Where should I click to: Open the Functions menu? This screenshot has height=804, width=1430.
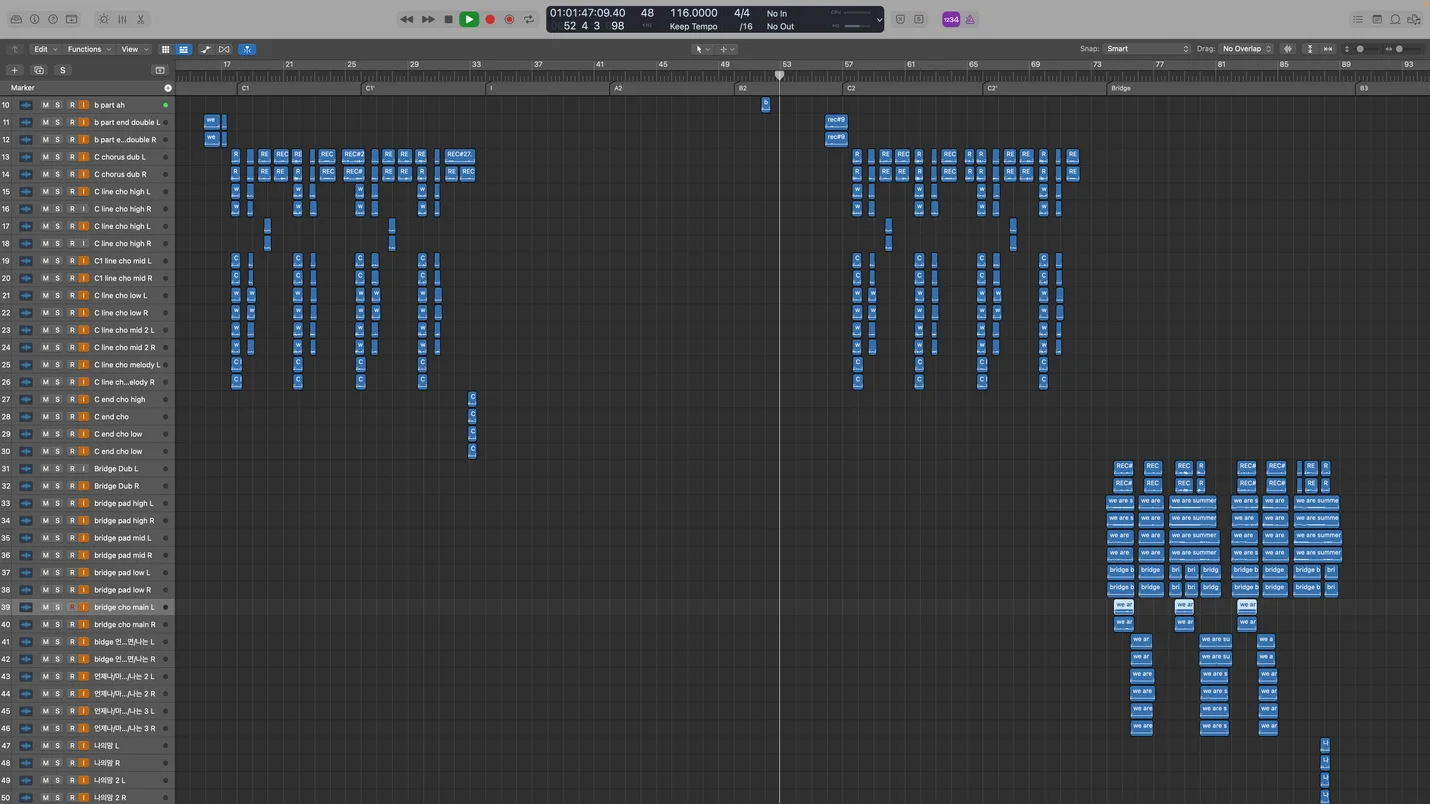[89, 49]
